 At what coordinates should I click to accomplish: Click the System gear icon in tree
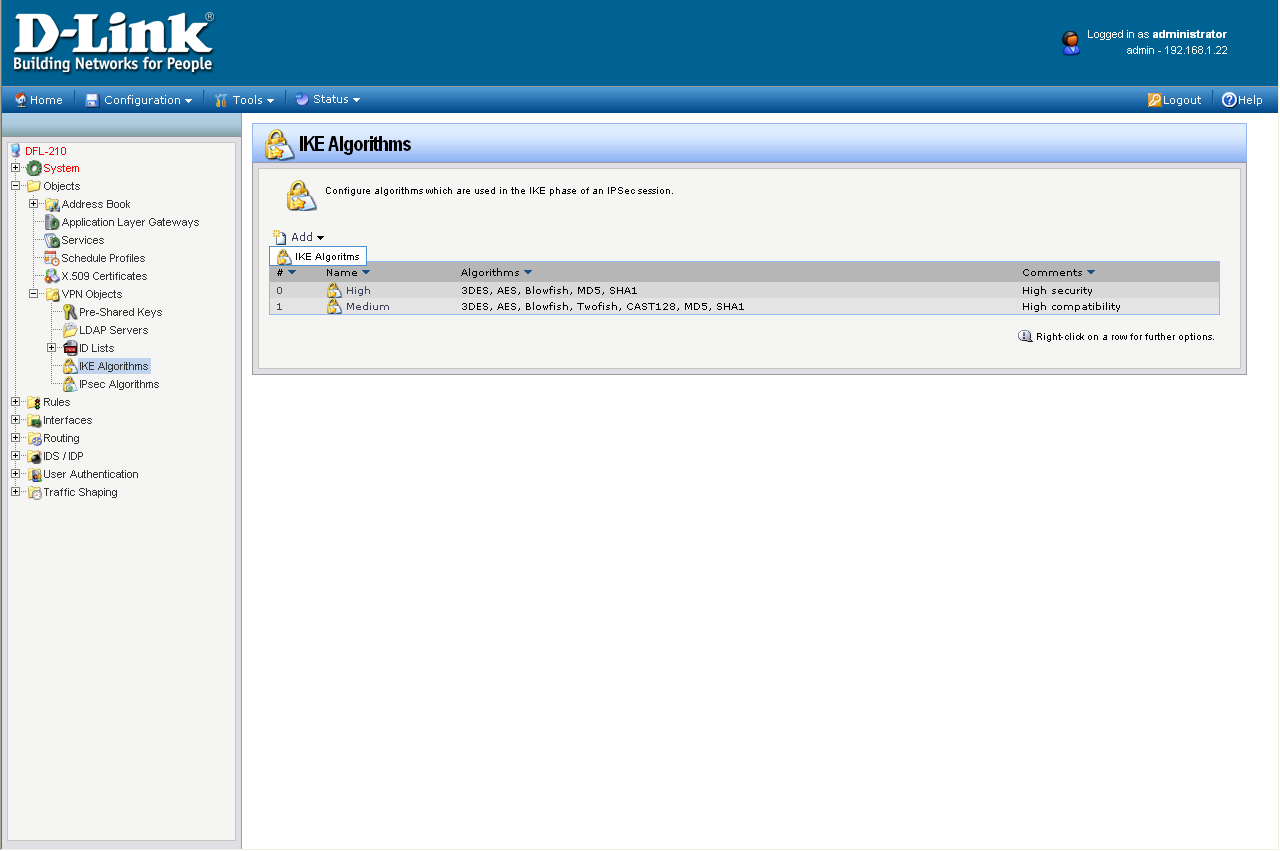pos(34,168)
